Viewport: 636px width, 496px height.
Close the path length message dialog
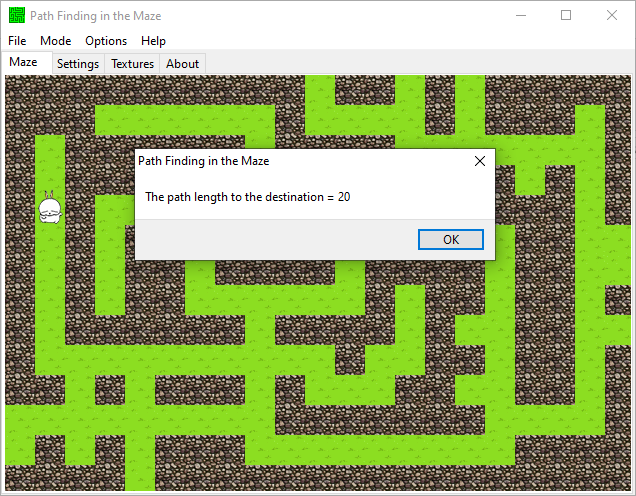tap(480, 161)
